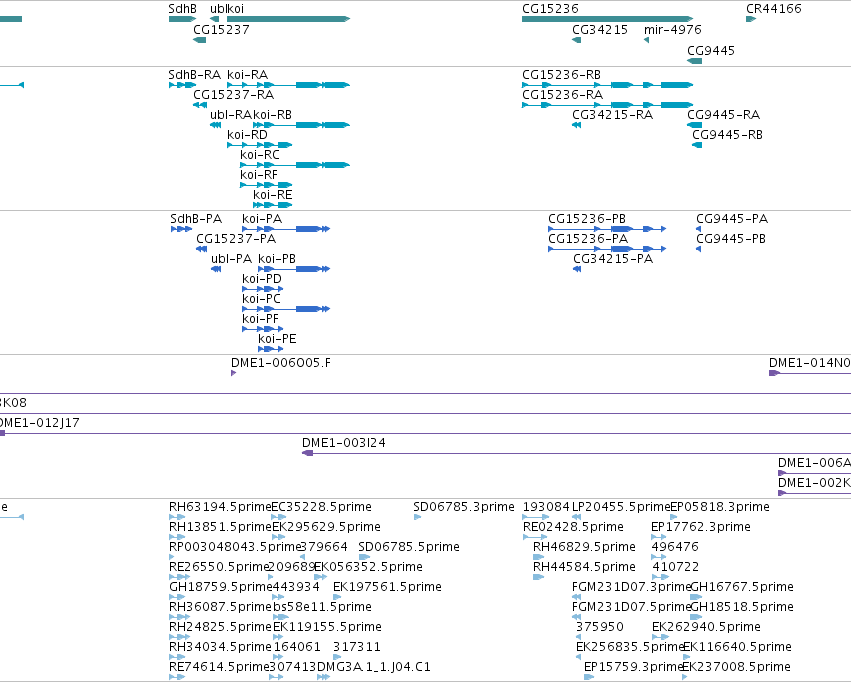Click the SdhB gene label
Image resolution: width=851 pixels, height=682 pixels.
coord(182,9)
